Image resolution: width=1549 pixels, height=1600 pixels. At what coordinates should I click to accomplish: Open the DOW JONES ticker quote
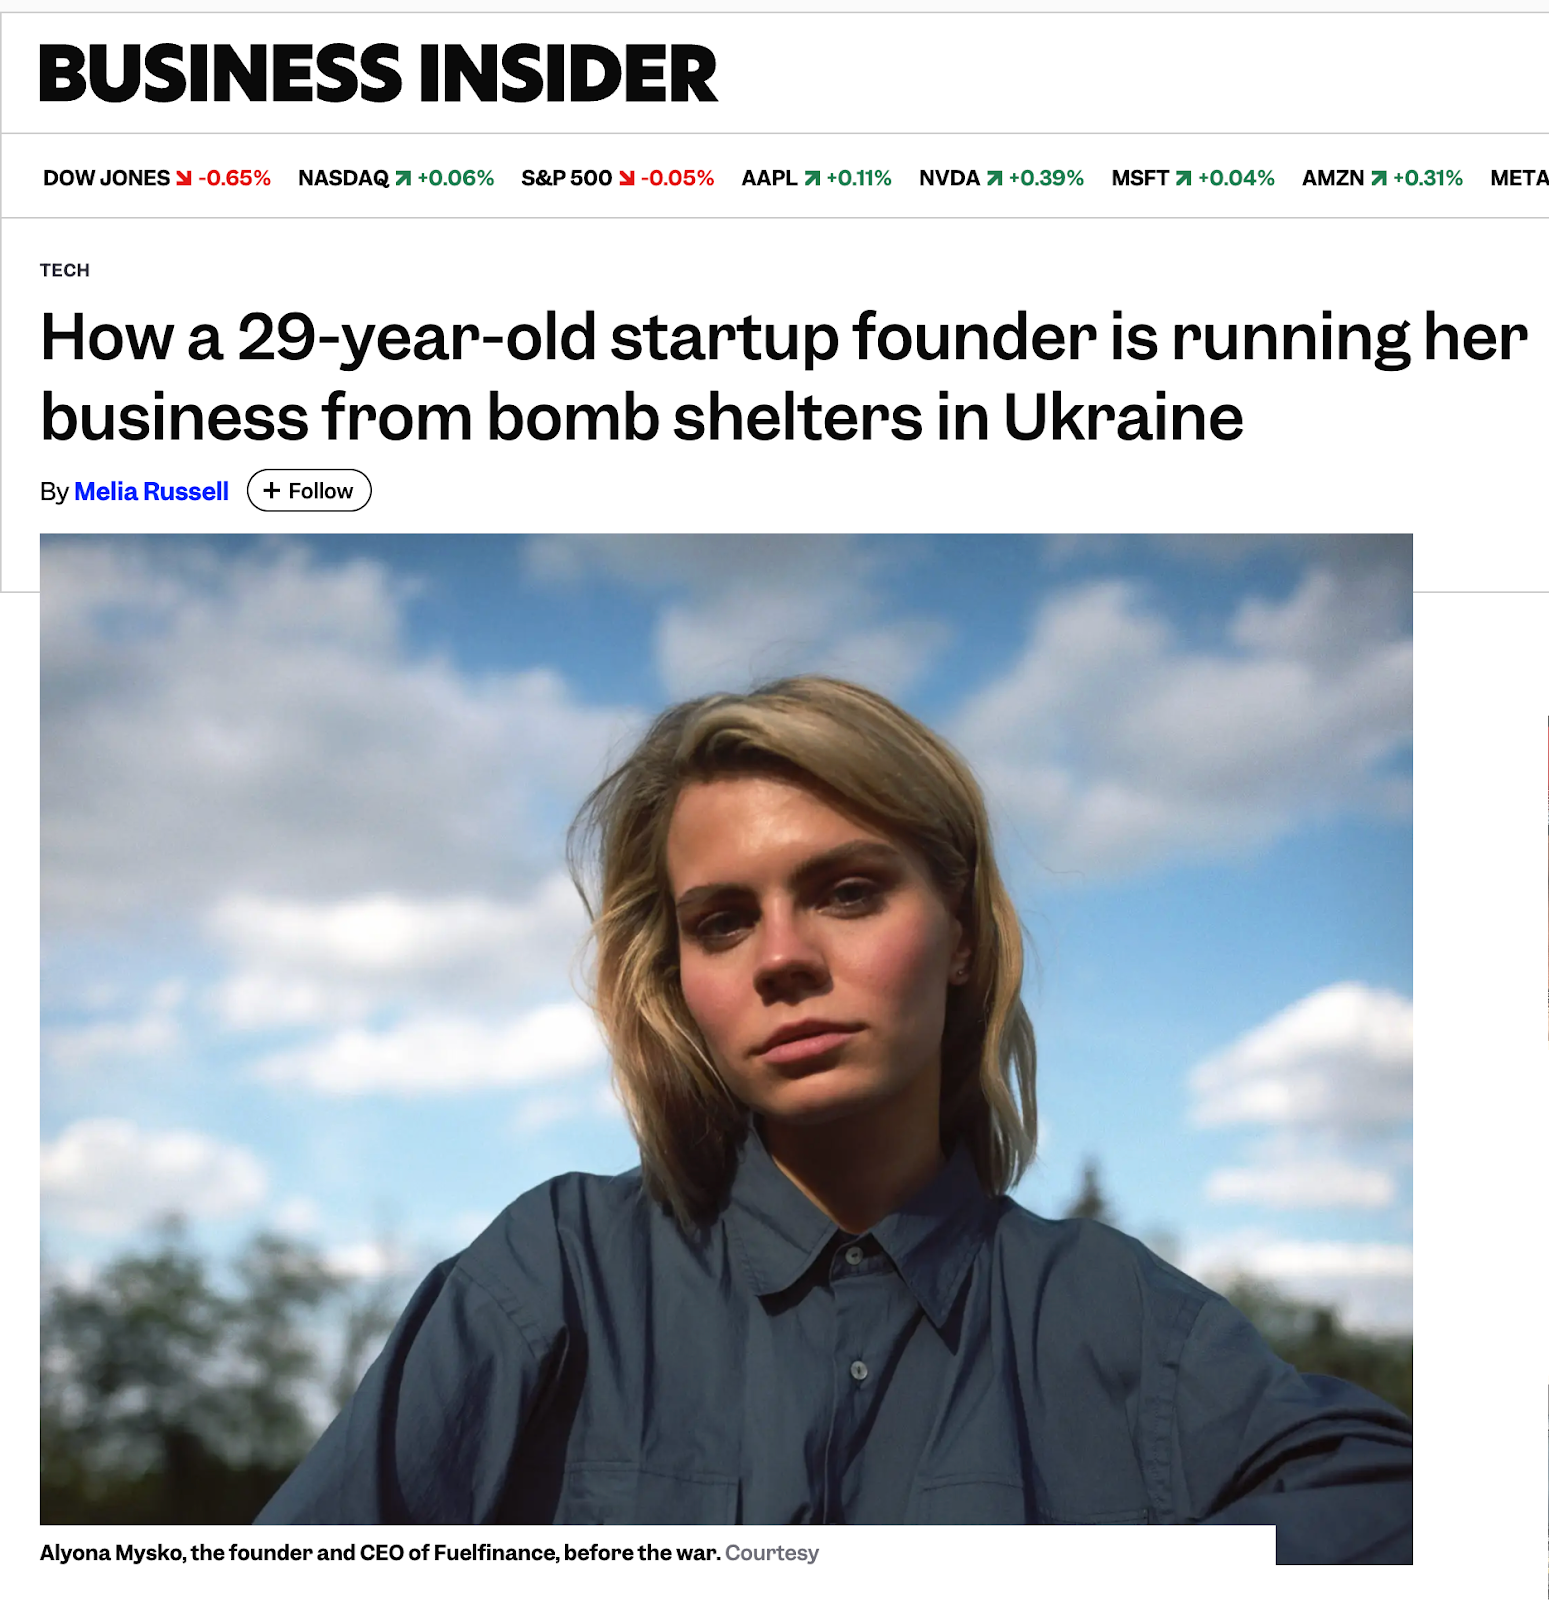(106, 178)
